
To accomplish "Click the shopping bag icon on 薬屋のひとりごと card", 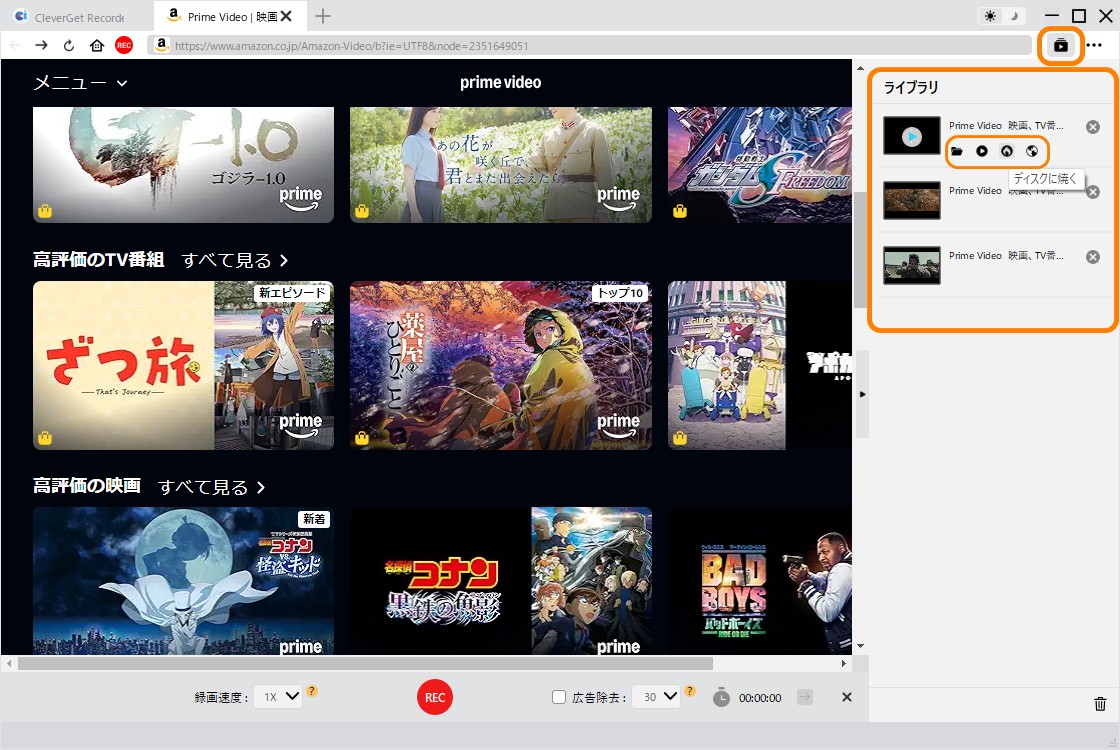I will (x=362, y=438).
